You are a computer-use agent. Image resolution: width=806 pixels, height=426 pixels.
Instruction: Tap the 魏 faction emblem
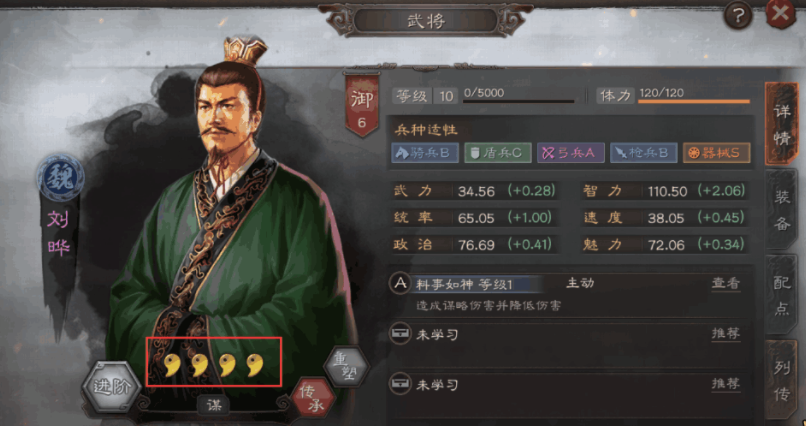[x=61, y=178]
